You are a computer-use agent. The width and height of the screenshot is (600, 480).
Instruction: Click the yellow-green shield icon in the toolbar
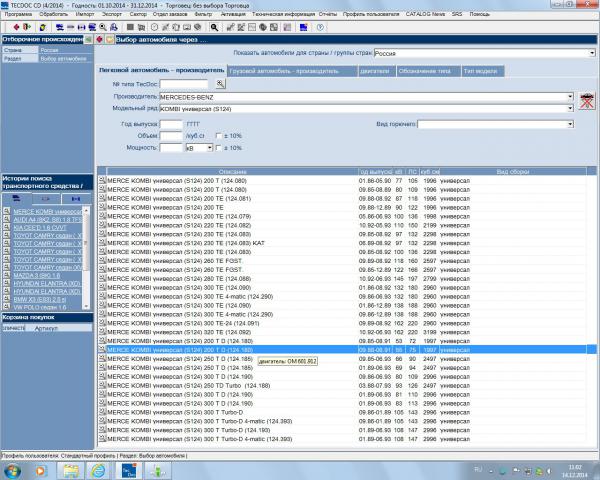coord(43,27)
